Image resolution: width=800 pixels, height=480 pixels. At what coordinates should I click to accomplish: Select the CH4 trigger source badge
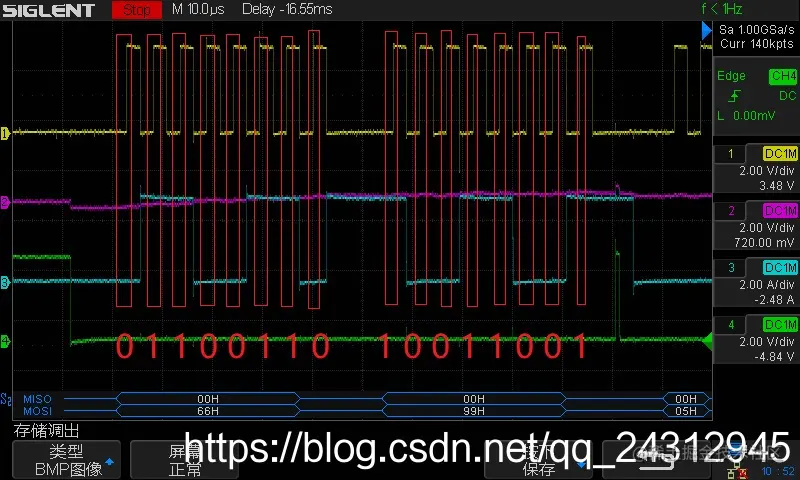point(783,77)
